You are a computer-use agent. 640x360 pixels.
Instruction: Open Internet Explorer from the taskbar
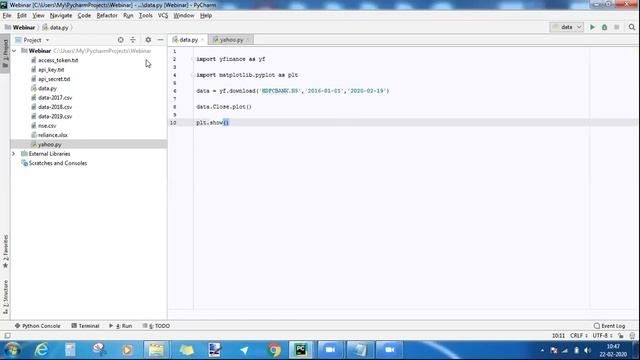click(x=41, y=350)
